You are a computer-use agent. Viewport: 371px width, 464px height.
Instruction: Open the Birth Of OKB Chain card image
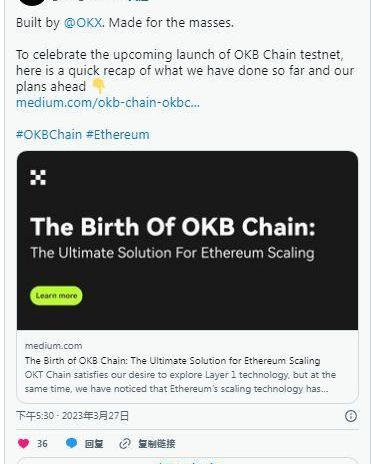187,240
